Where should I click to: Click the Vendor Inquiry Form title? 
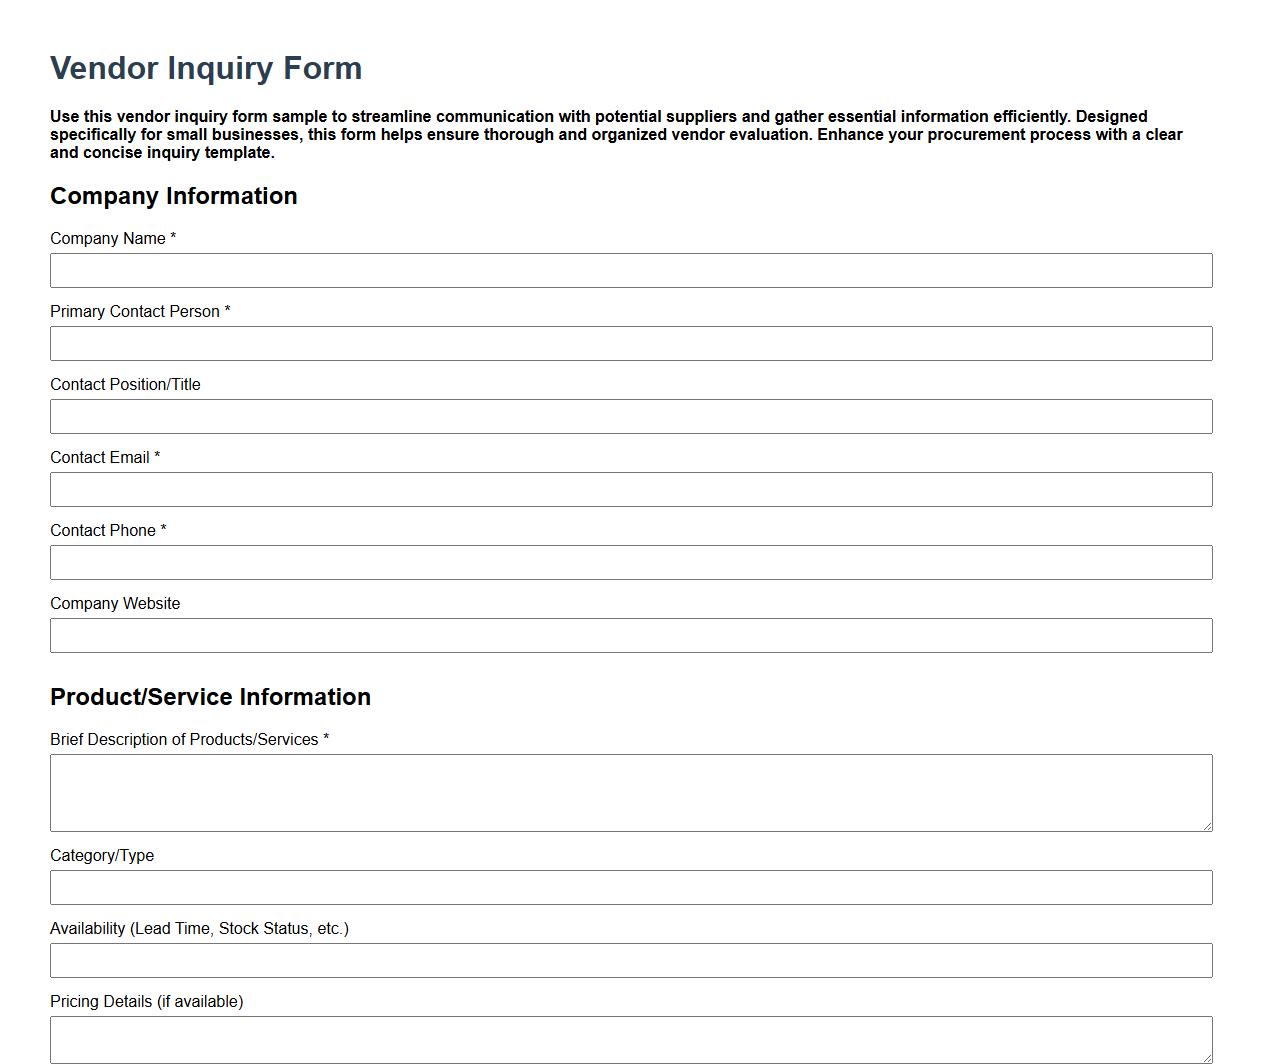205,68
